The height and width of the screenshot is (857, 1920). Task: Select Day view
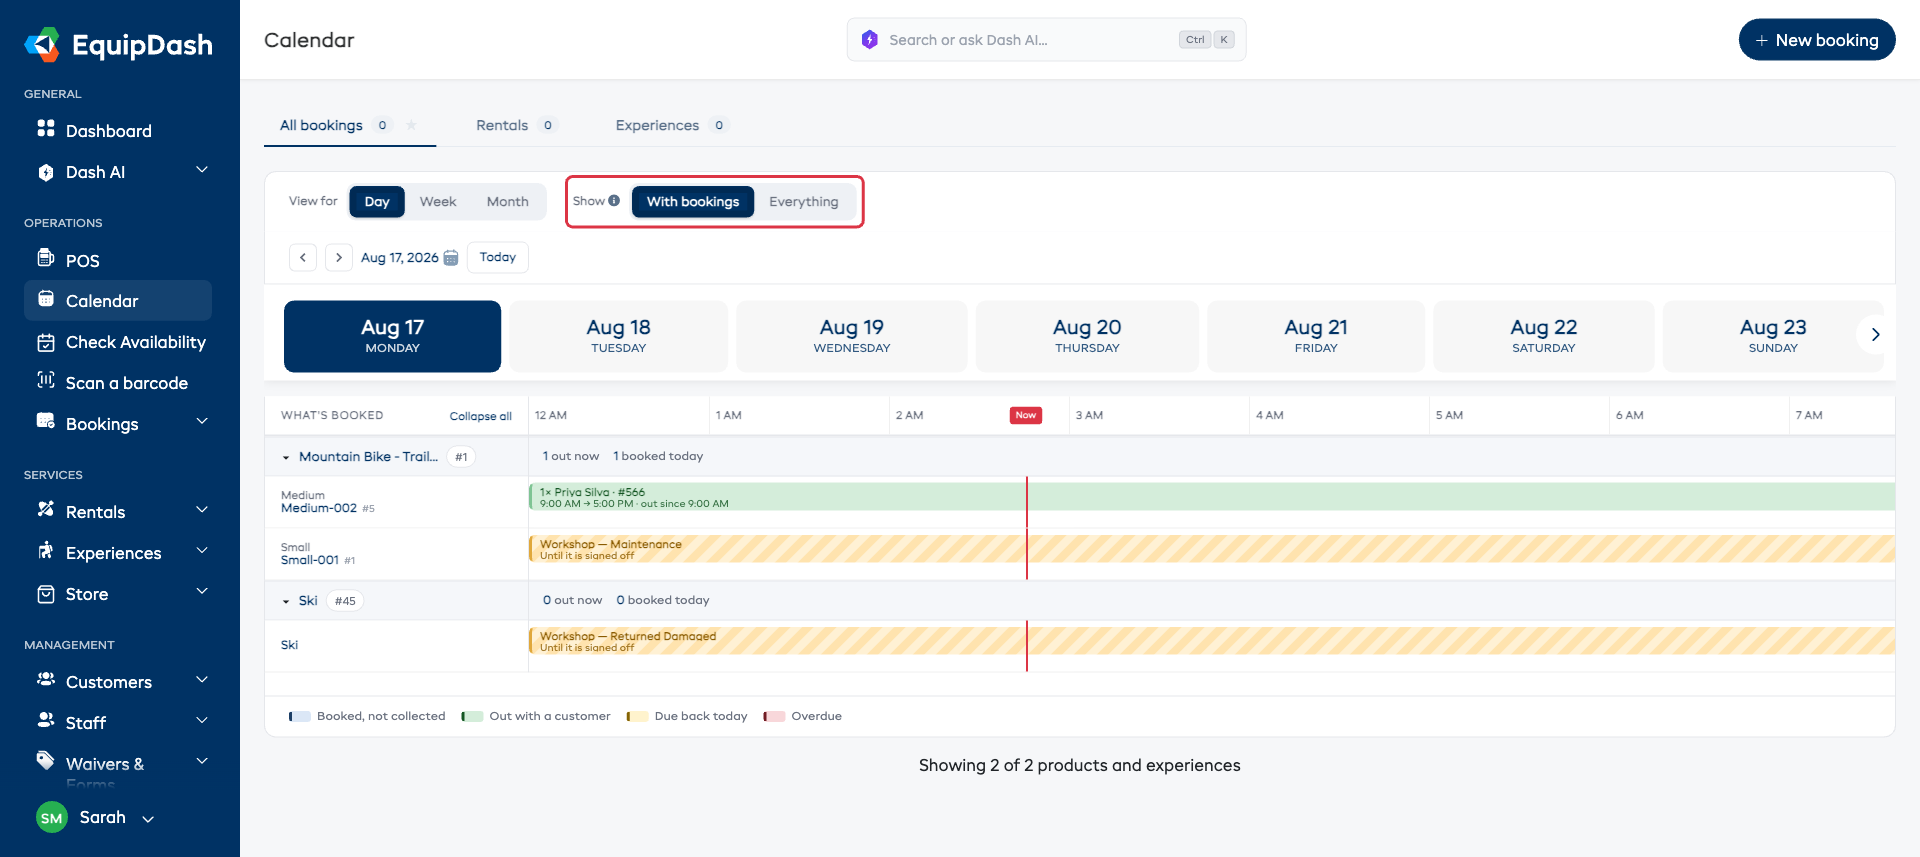(377, 202)
